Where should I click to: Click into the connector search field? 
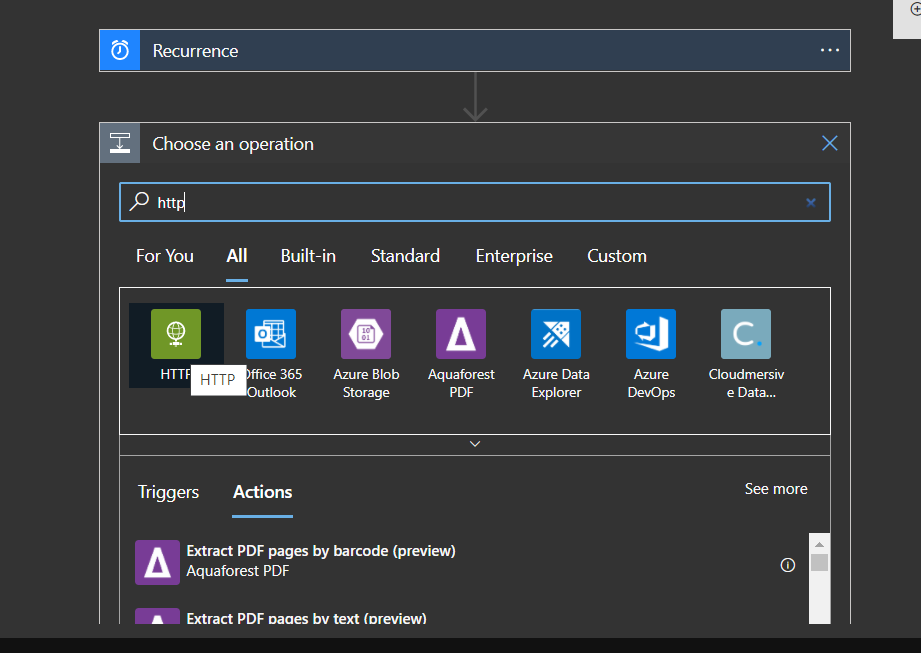(475, 202)
